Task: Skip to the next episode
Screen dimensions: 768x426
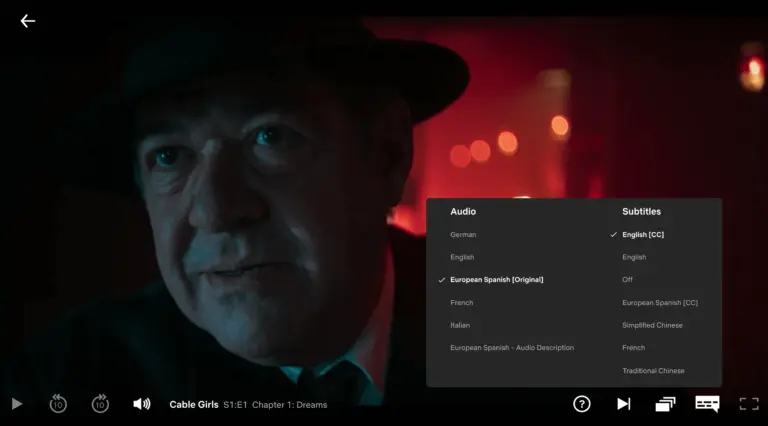Action: point(624,404)
